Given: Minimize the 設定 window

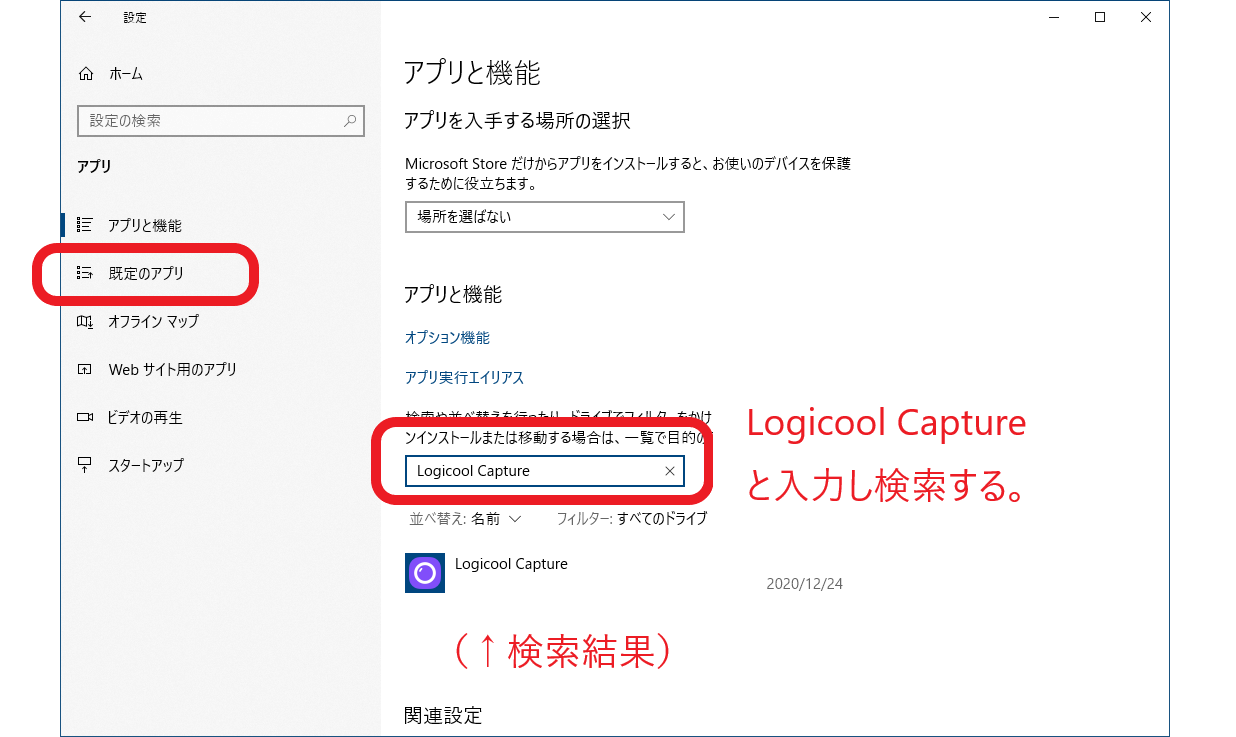Looking at the screenshot, I should 1054,17.
